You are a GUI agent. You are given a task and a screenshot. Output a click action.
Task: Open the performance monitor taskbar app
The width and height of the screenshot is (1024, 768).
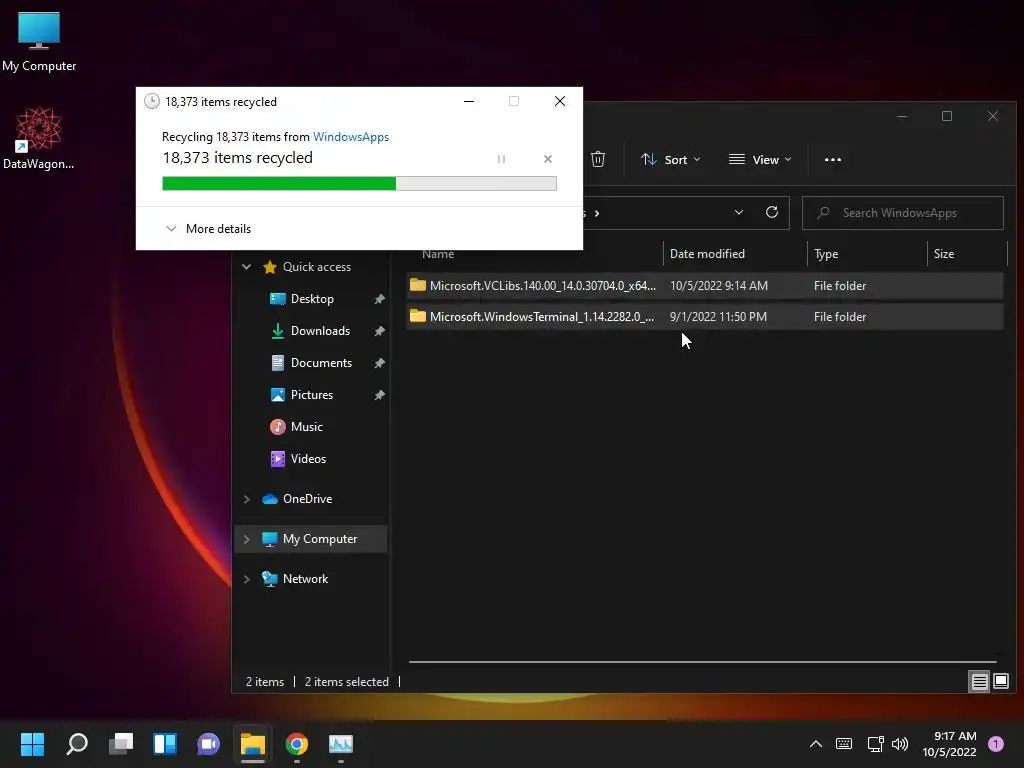click(340, 744)
